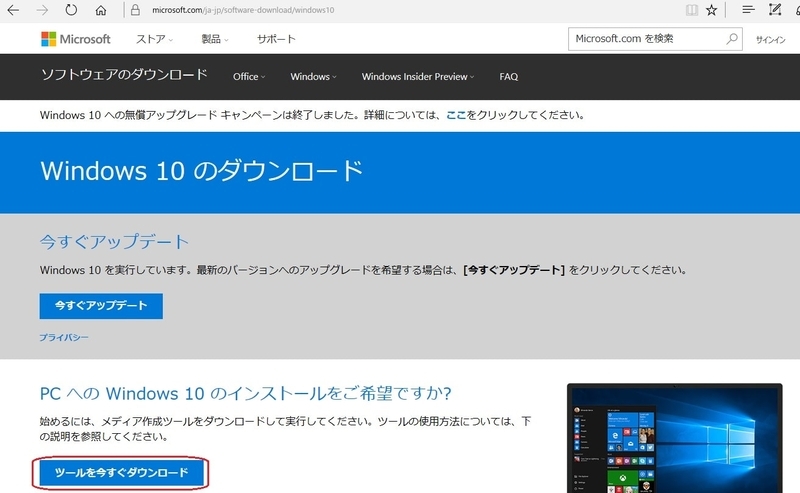The image size is (800, 493).
Task: Click the address bar URL
Action: (243, 10)
